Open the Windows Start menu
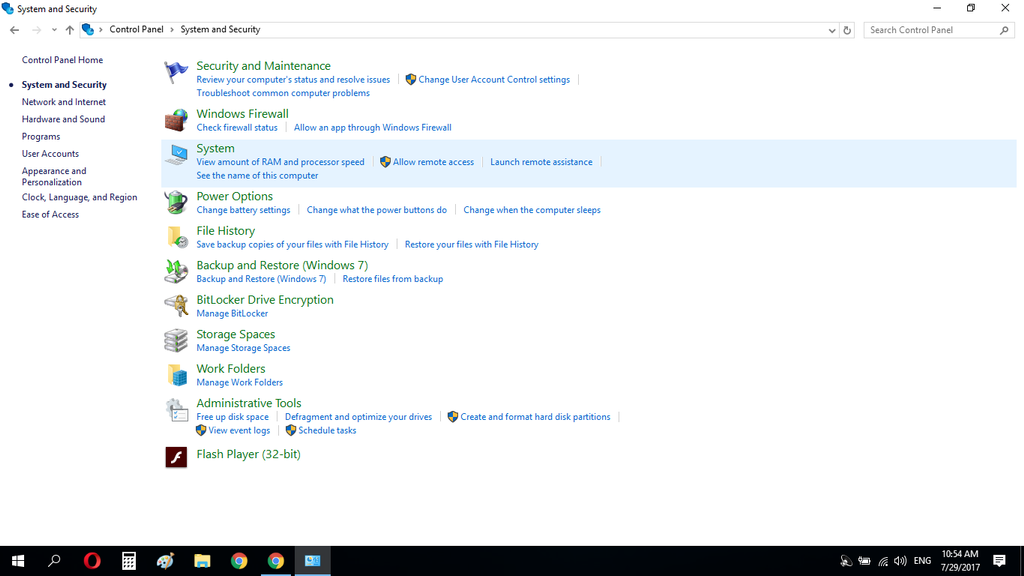1024x576 pixels. 18,561
